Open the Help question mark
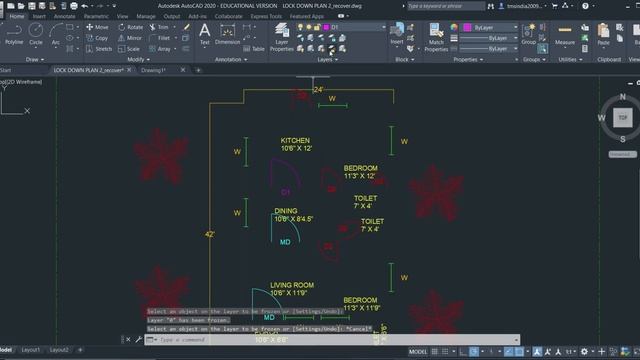Image resolution: width=640 pixels, height=360 pixels. point(585,6)
